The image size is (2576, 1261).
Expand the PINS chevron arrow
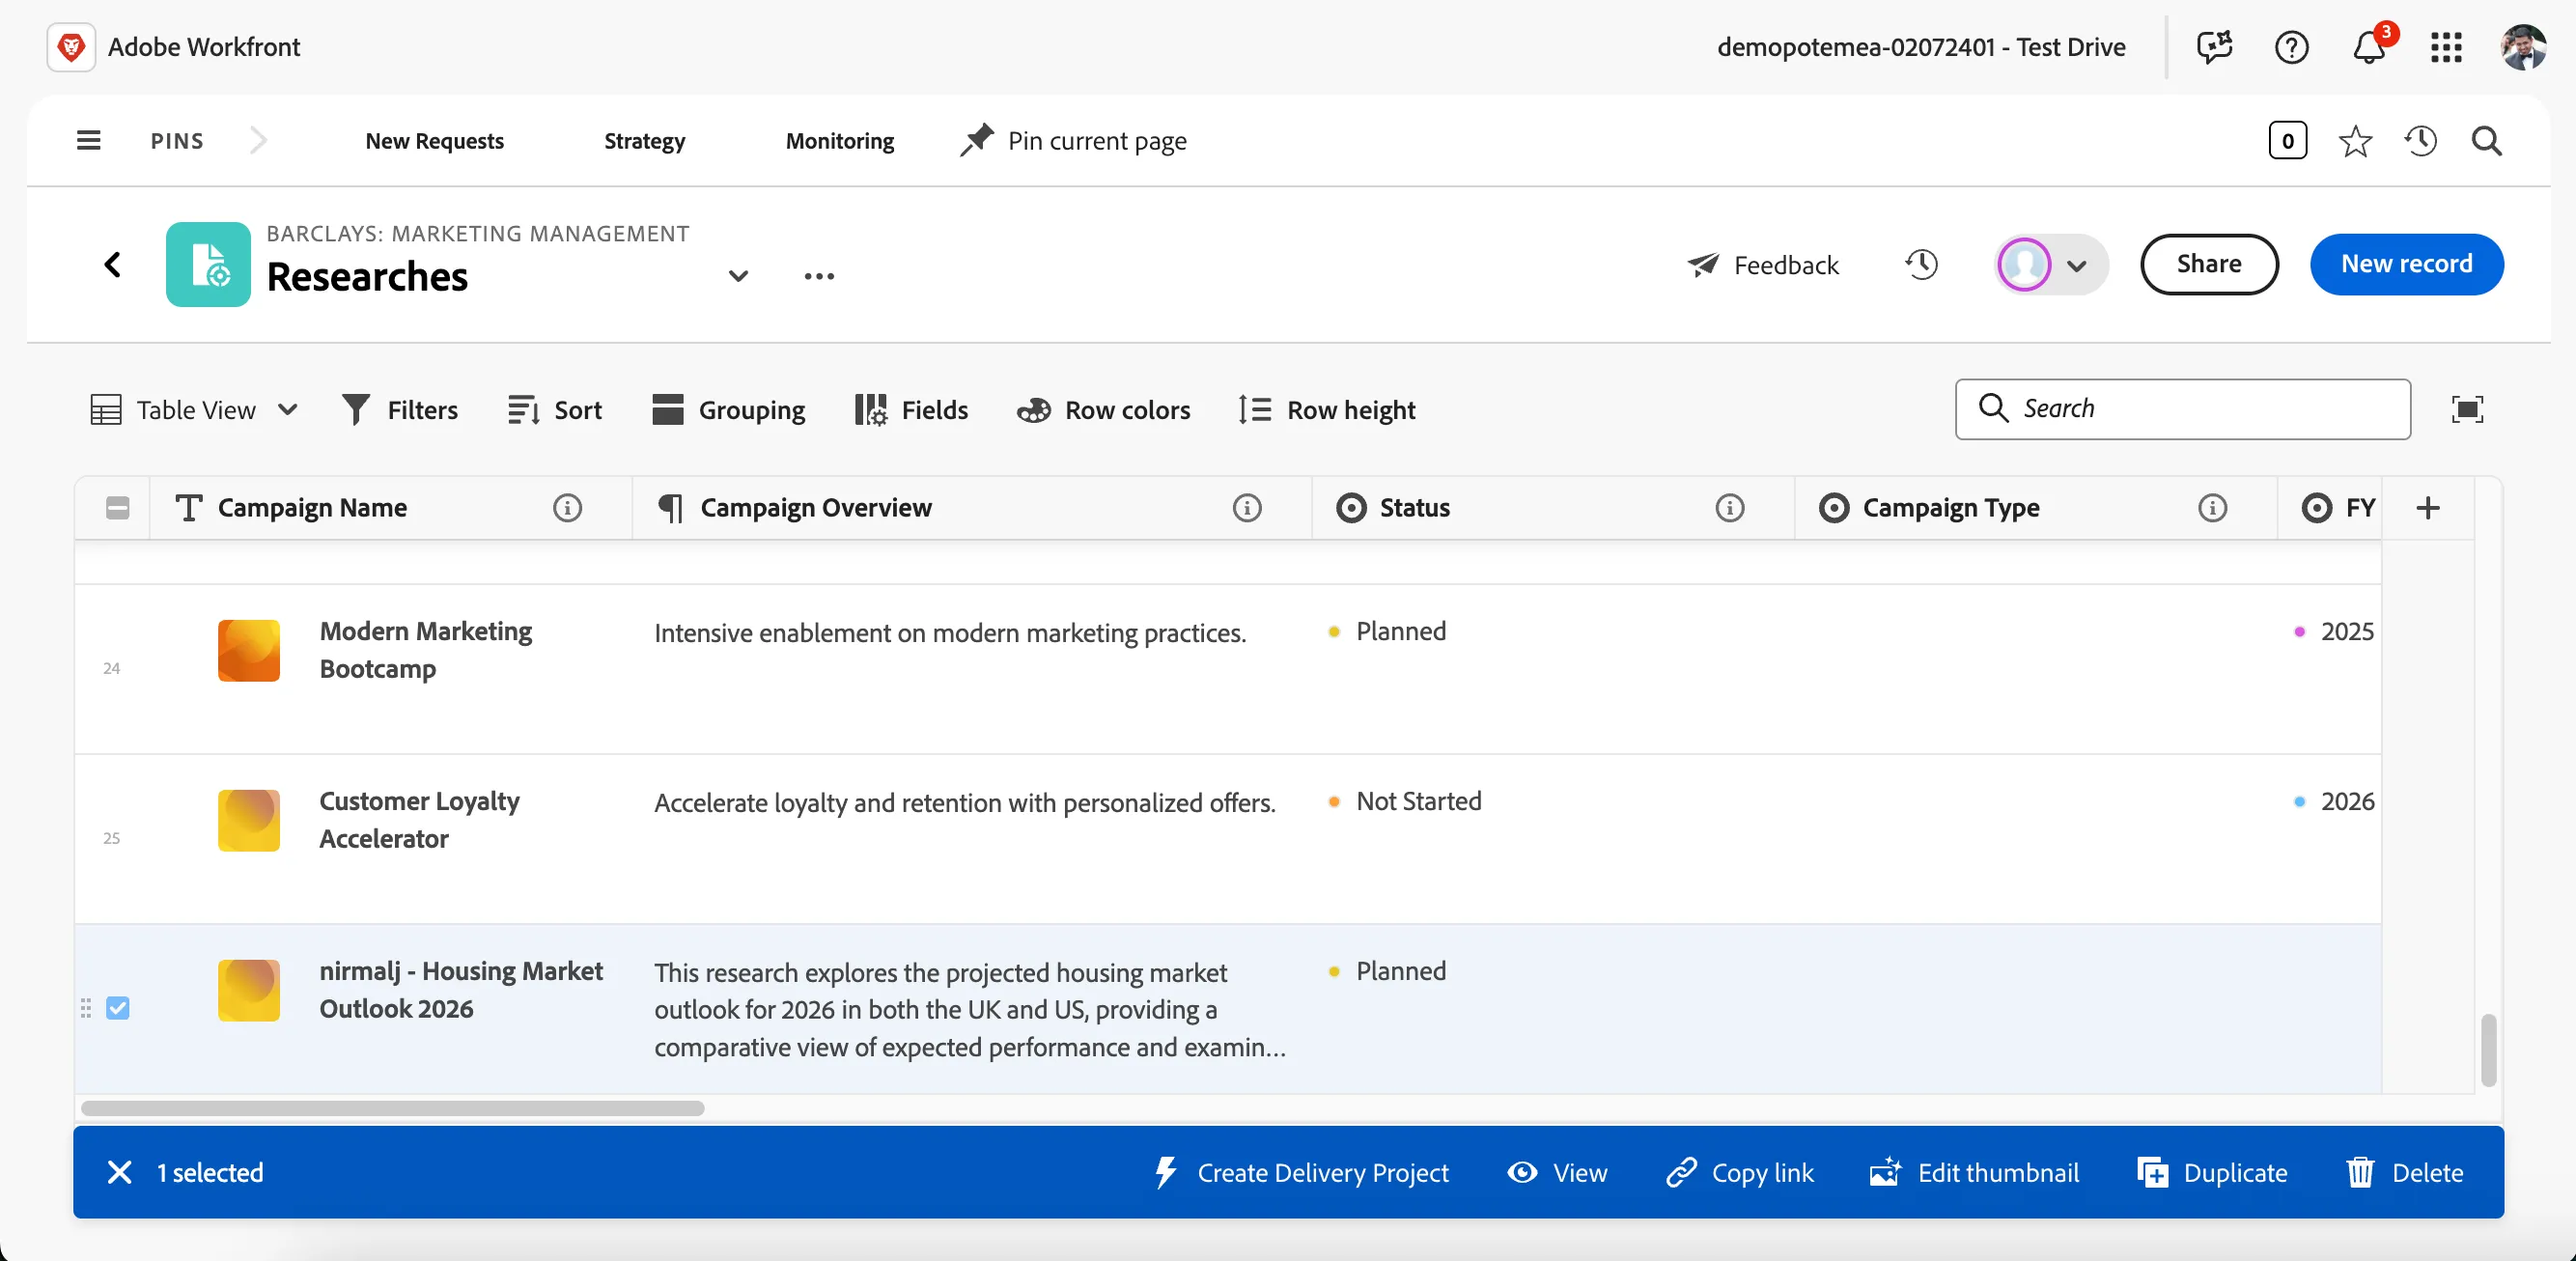pos(258,140)
